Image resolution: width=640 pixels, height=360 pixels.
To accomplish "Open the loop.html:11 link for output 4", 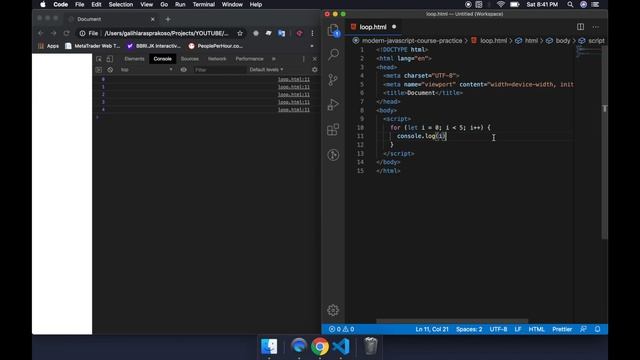I will [294, 109].
